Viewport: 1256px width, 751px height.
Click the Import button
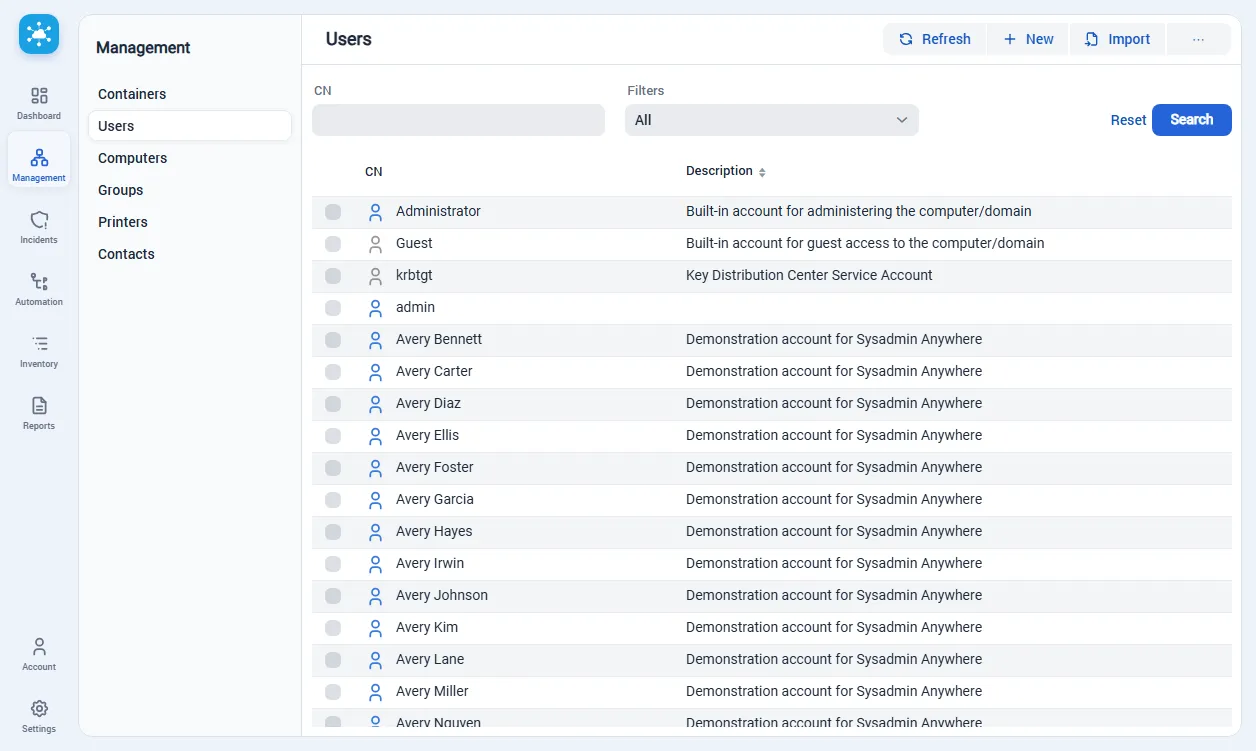coord(1118,39)
